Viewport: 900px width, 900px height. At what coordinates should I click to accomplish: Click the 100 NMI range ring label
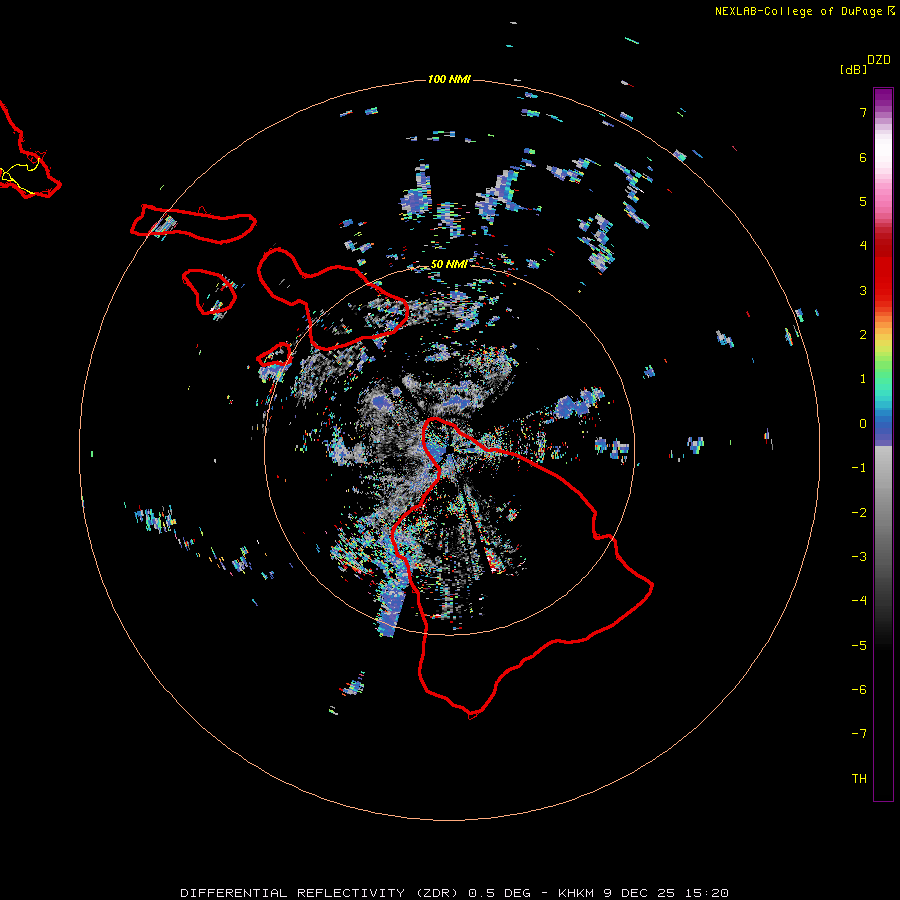click(449, 79)
